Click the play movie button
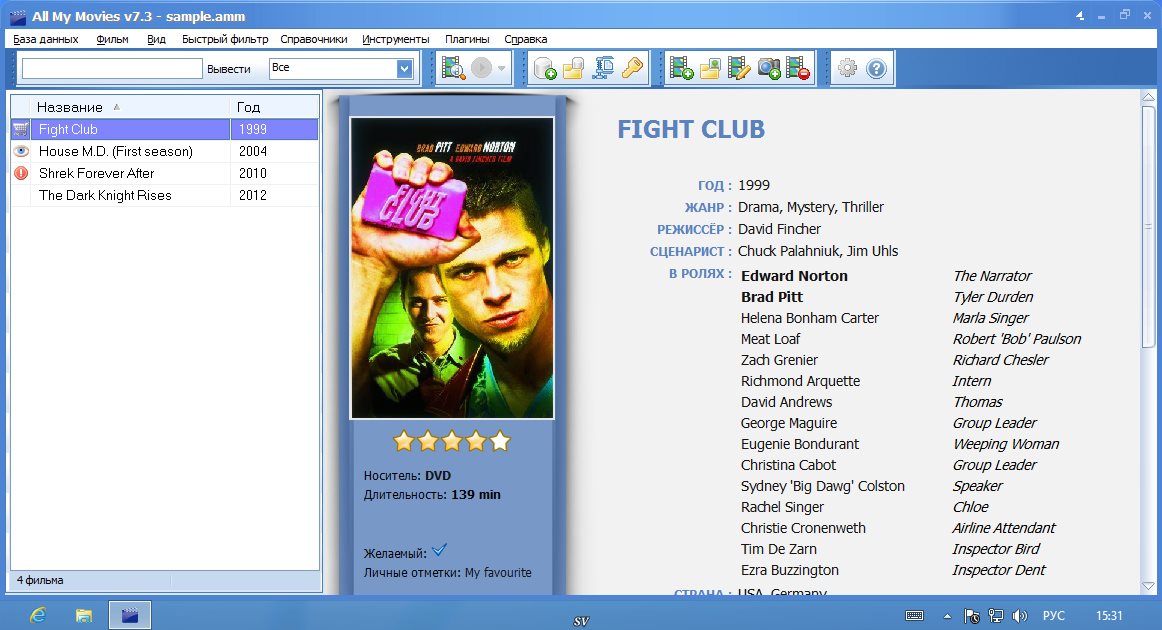The image size is (1162, 630). tap(482, 68)
